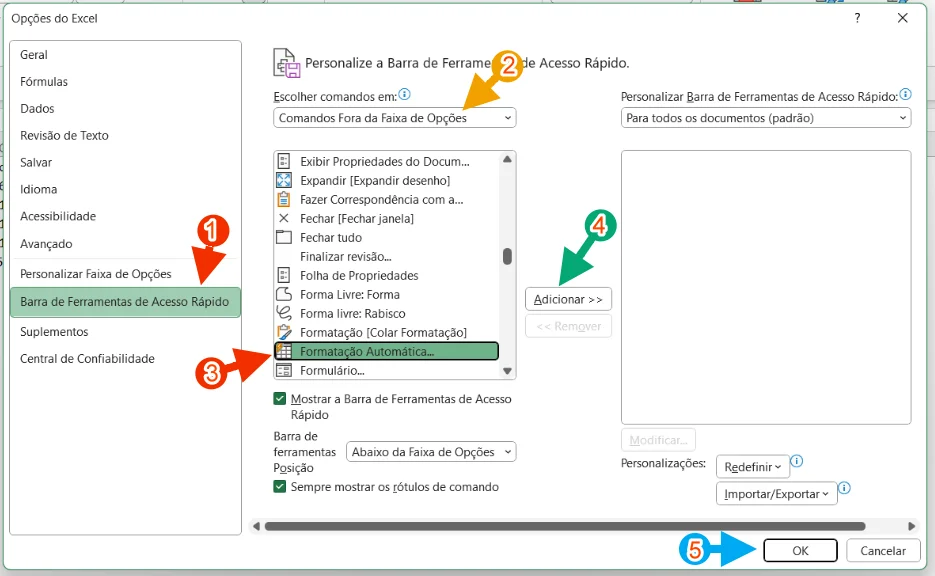Close the Opções do Excel dialog
This screenshot has height=576, width=935.
pyautogui.click(x=903, y=18)
